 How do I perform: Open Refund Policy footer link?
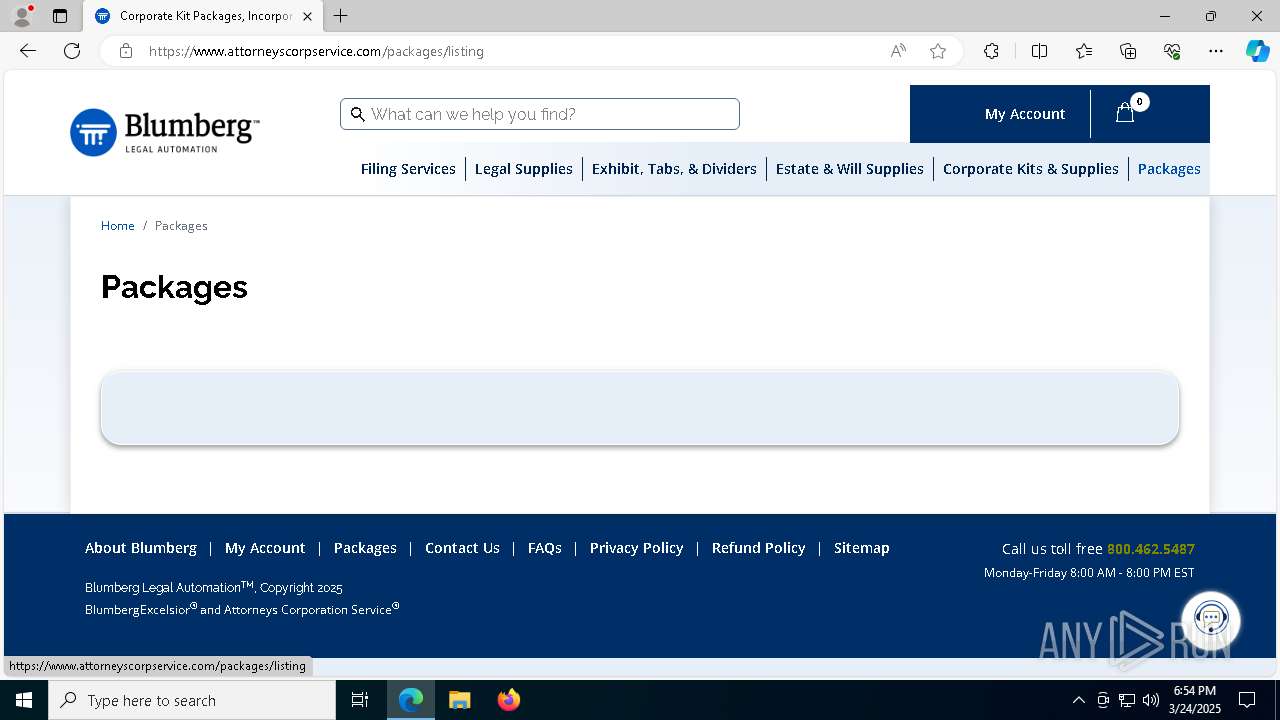(759, 548)
